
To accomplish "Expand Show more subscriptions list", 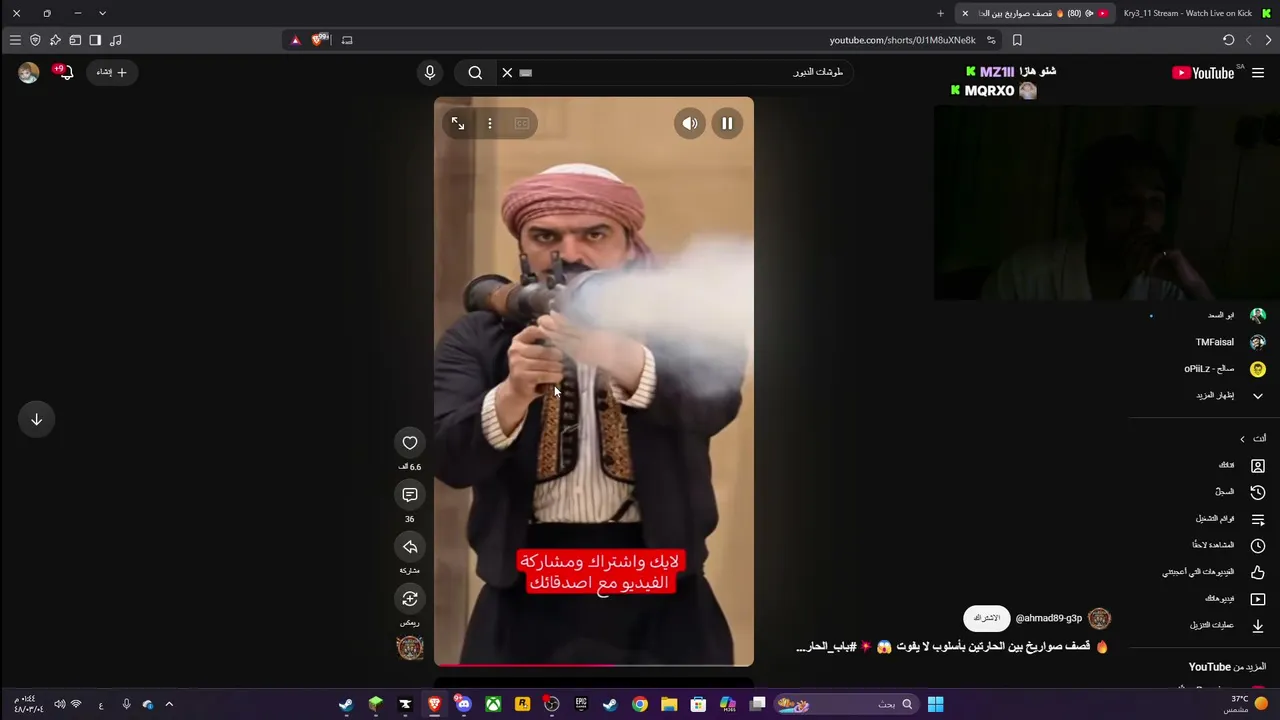I will [1229, 396].
